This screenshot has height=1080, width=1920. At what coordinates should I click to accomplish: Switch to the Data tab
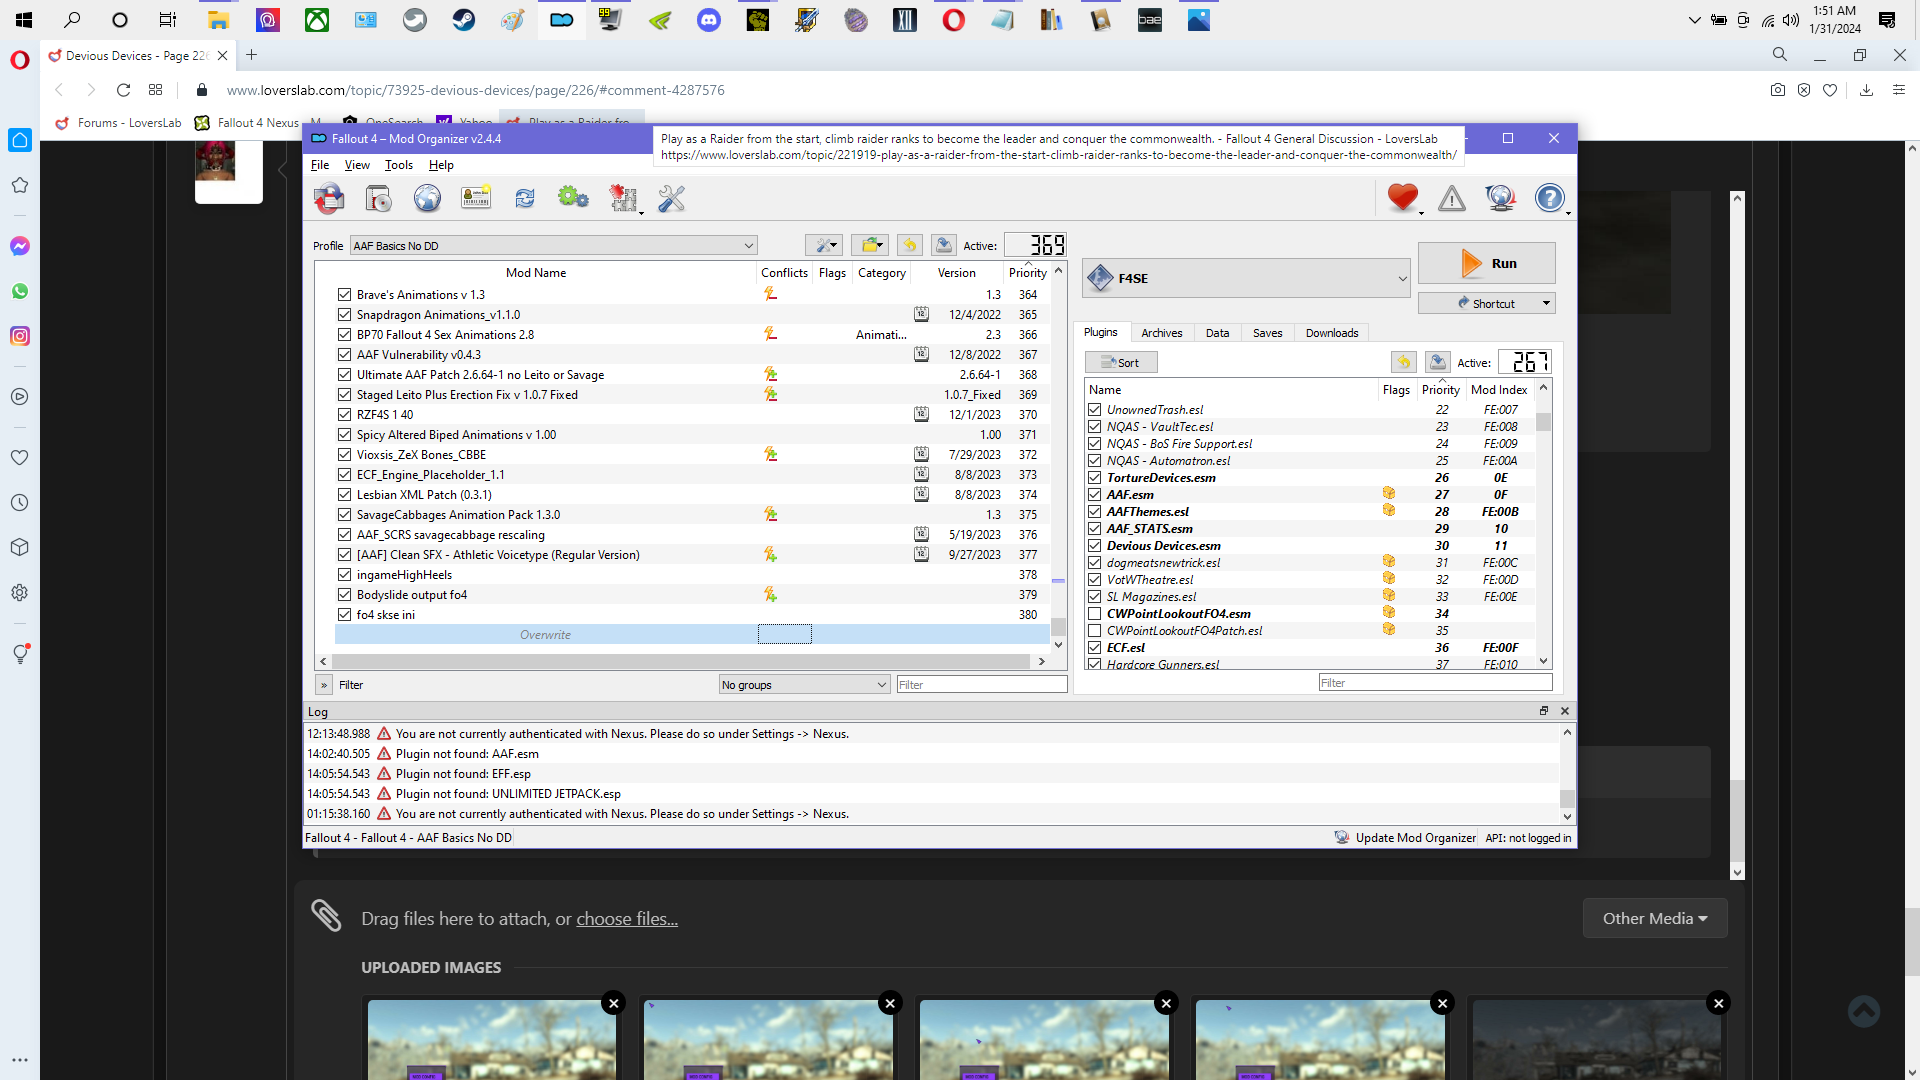[x=1217, y=333]
